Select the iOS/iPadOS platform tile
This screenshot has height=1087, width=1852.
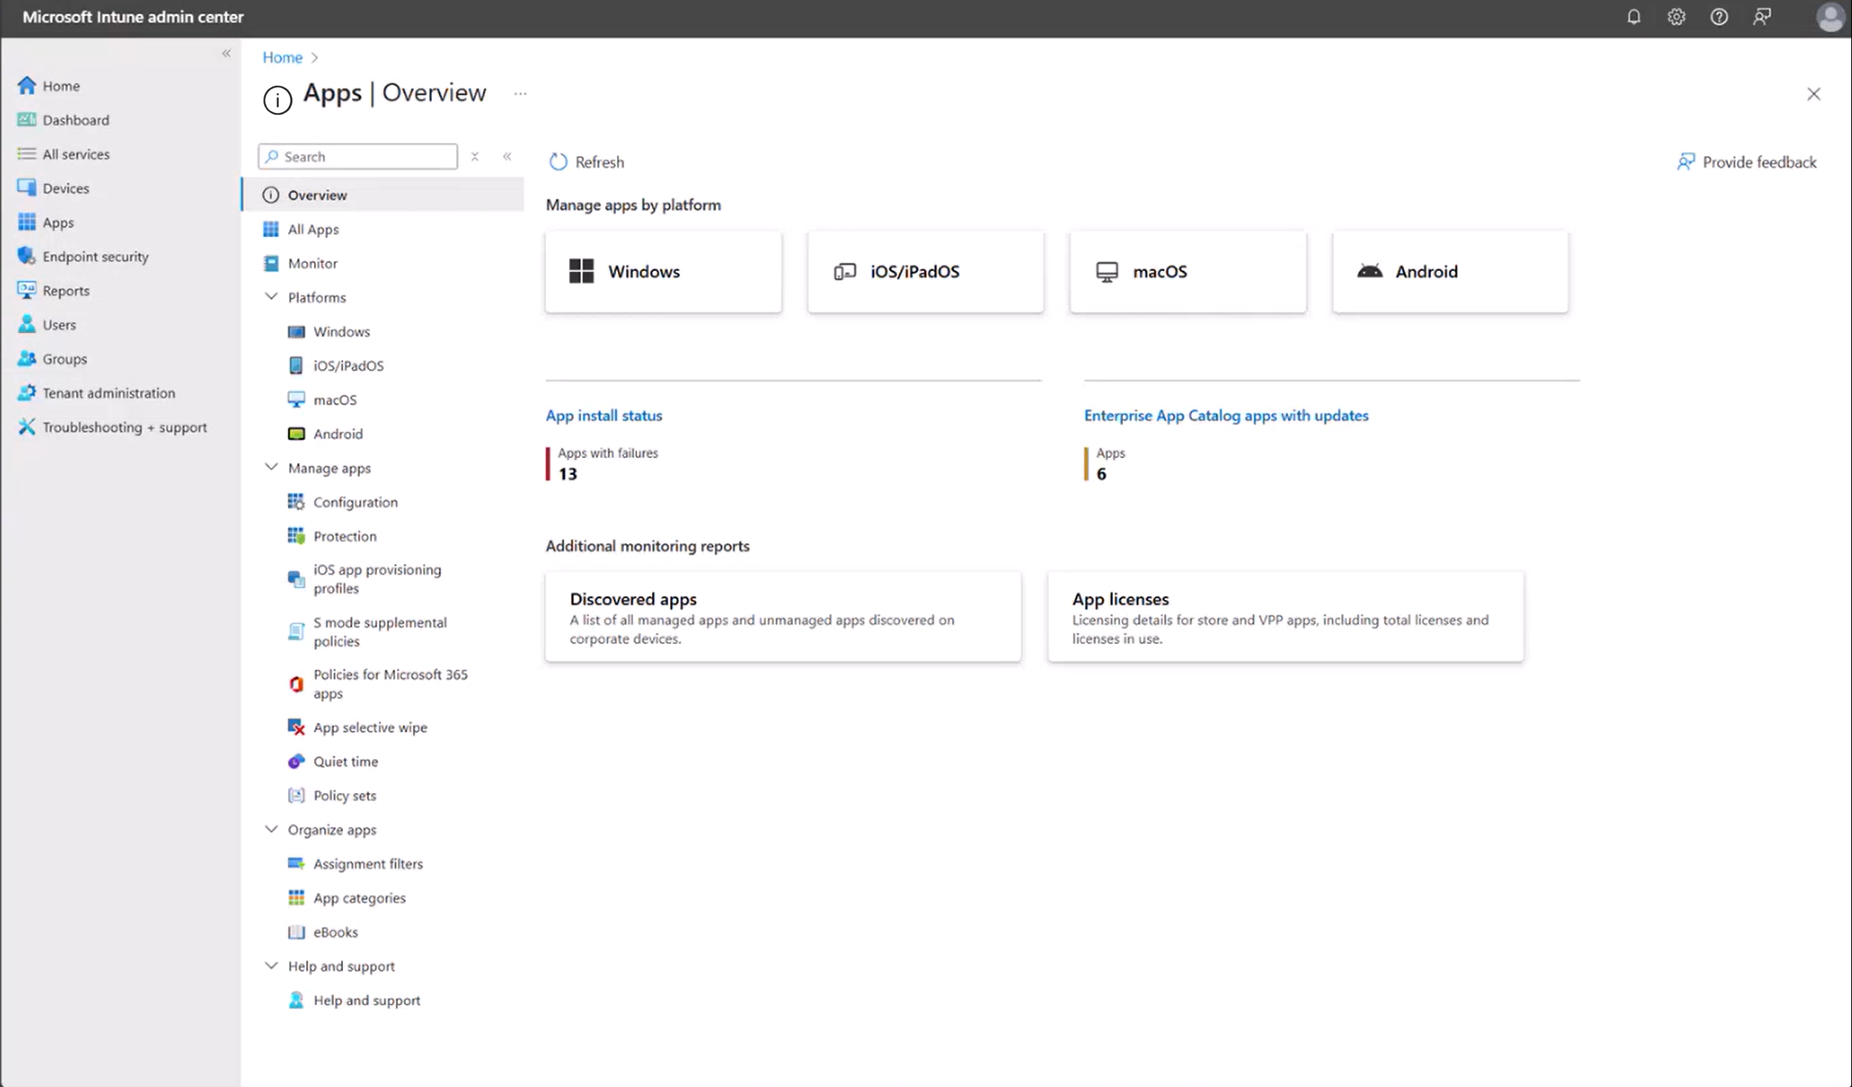click(924, 271)
